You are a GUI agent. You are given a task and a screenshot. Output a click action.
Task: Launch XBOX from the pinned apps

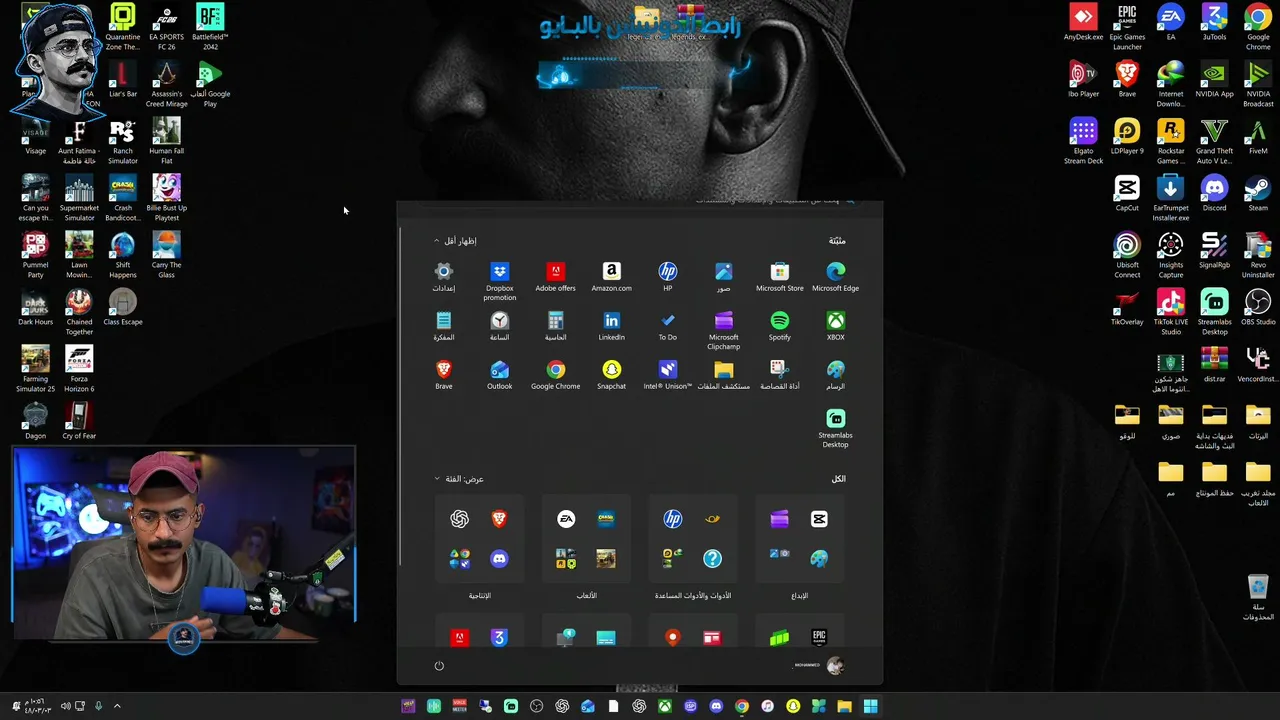pyautogui.click(x=835, y=326)
